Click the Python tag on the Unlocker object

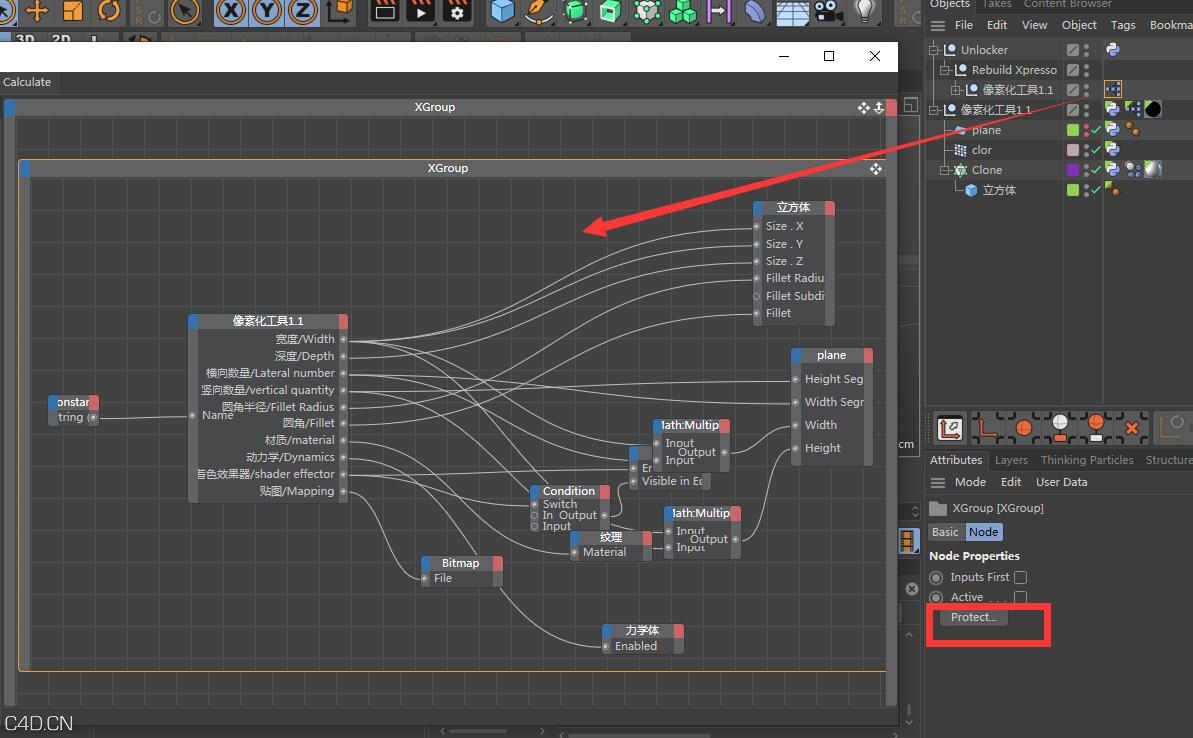[1113, 49]
